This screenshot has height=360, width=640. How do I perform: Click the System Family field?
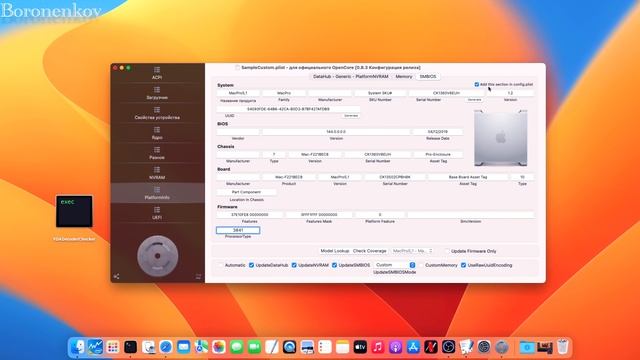(x=284, y=93)
